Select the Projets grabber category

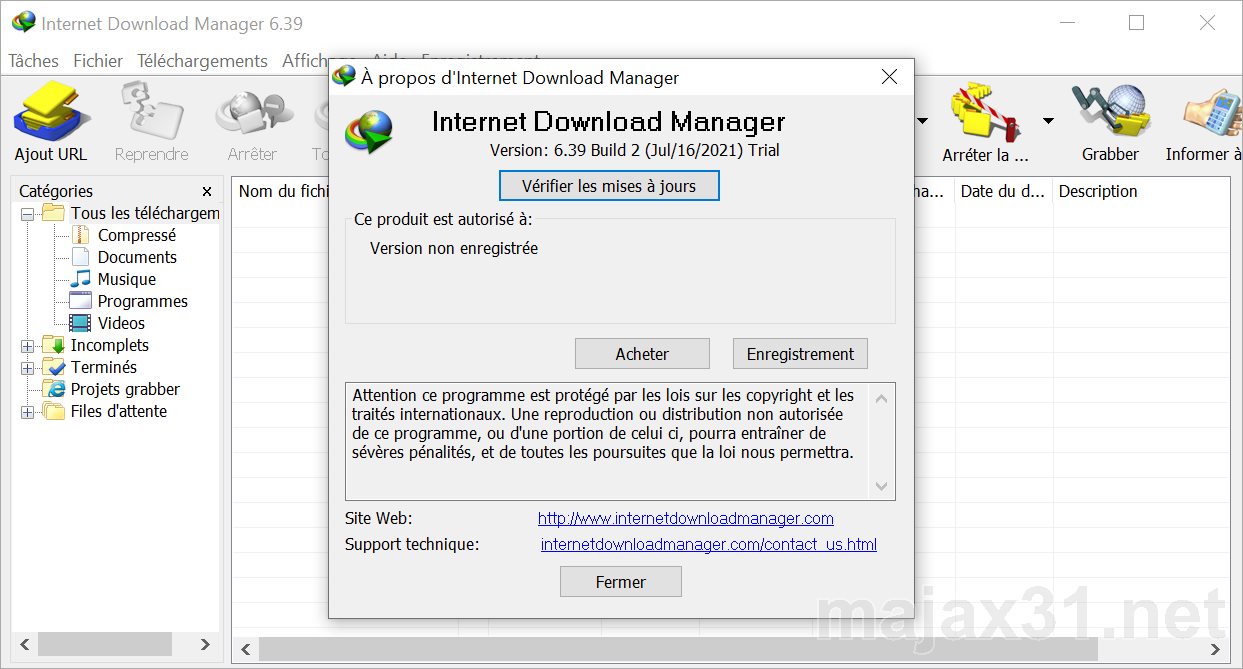125,389
